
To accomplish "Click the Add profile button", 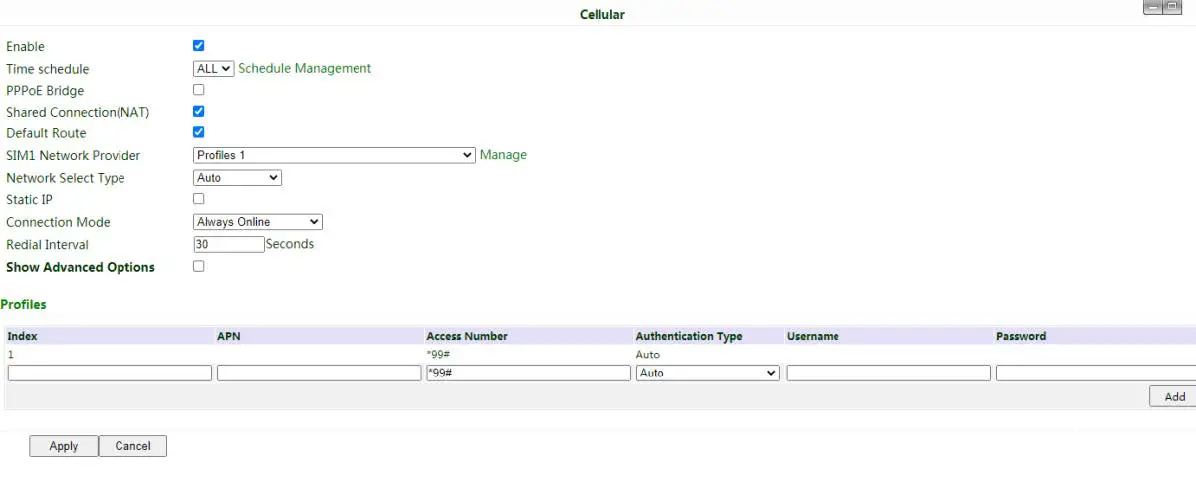I will (1174, 397).
